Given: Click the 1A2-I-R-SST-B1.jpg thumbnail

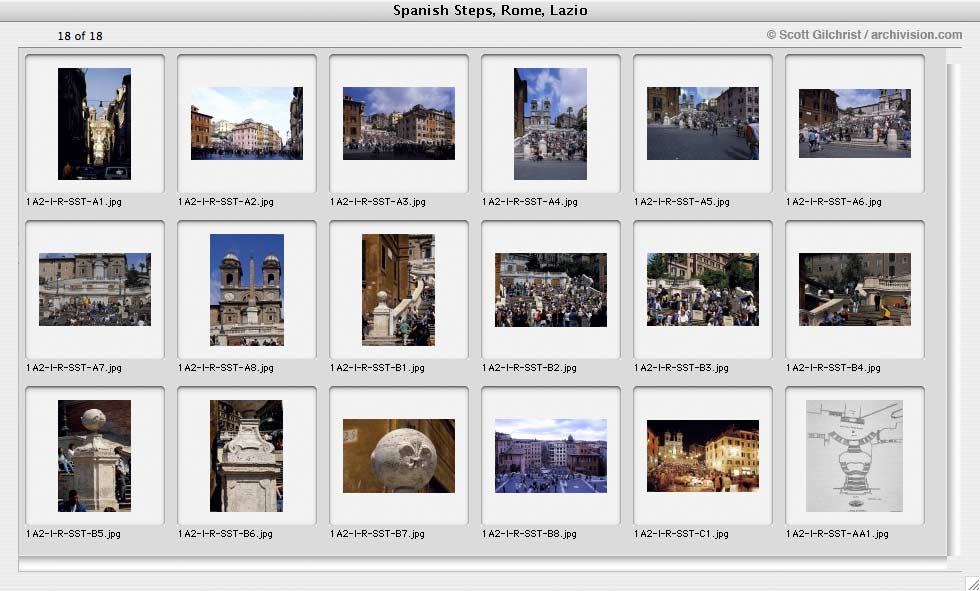Looking at the screenshot, I should click(399, 290).
